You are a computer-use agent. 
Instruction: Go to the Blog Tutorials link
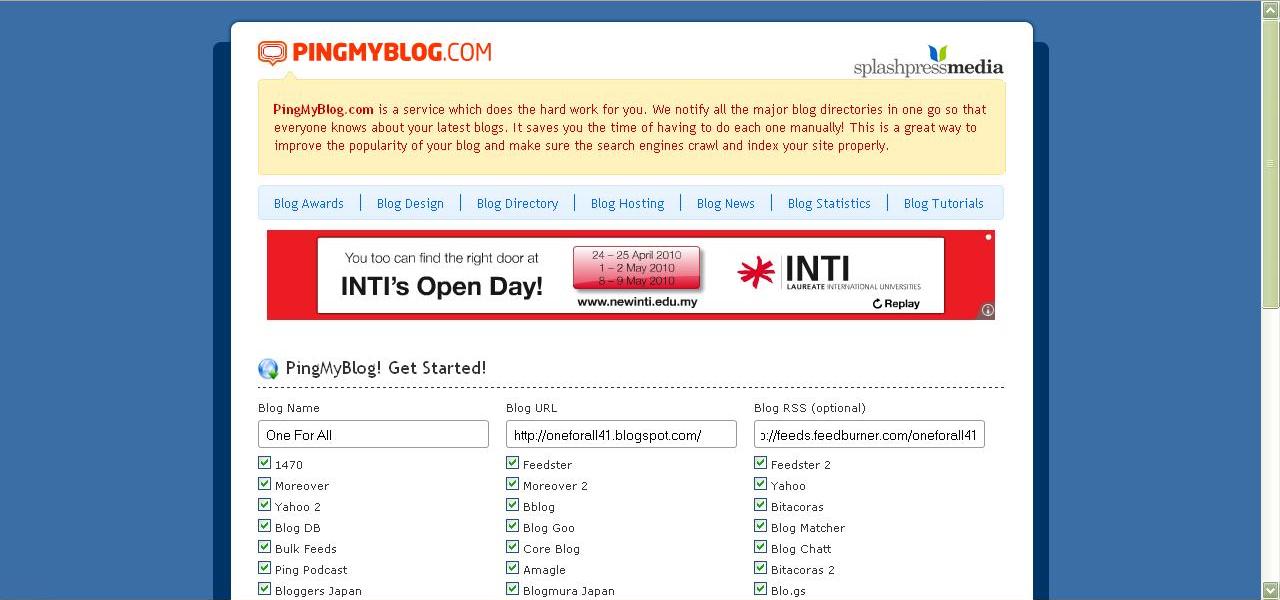(944, 203)
